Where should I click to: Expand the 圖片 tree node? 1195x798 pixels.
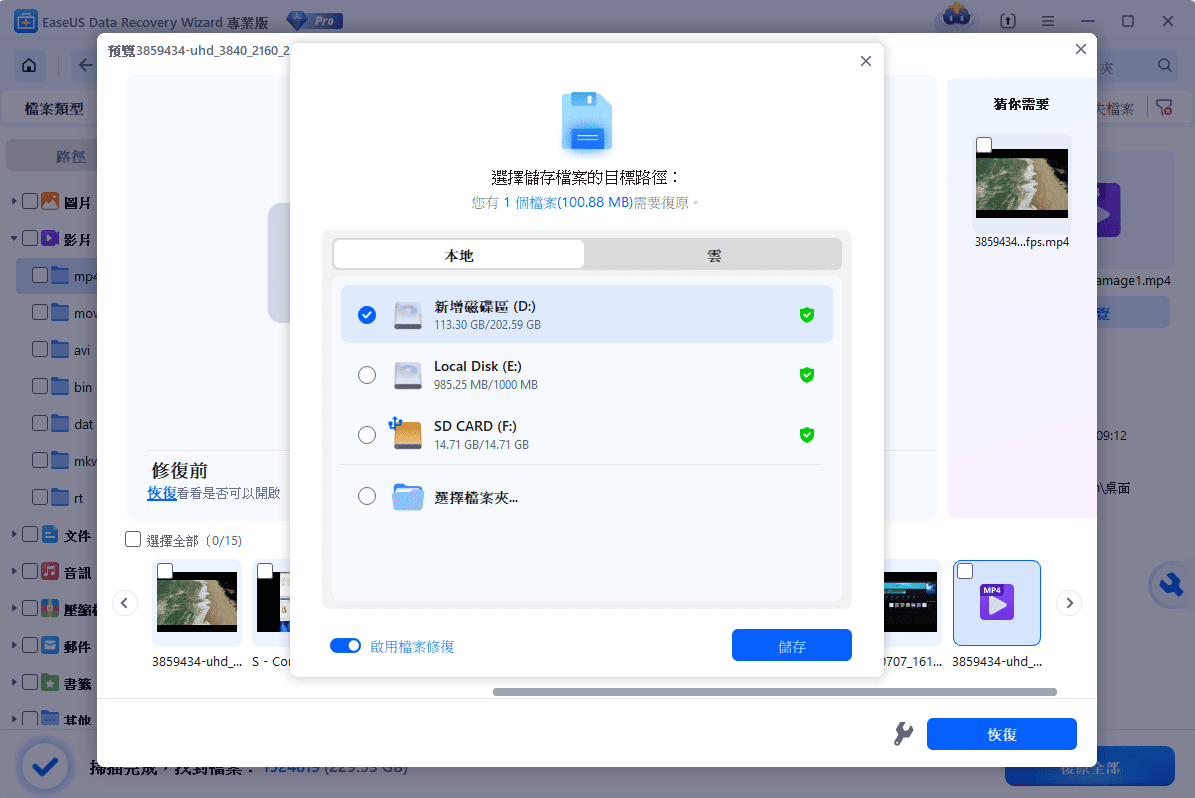(x=14, y=201)
